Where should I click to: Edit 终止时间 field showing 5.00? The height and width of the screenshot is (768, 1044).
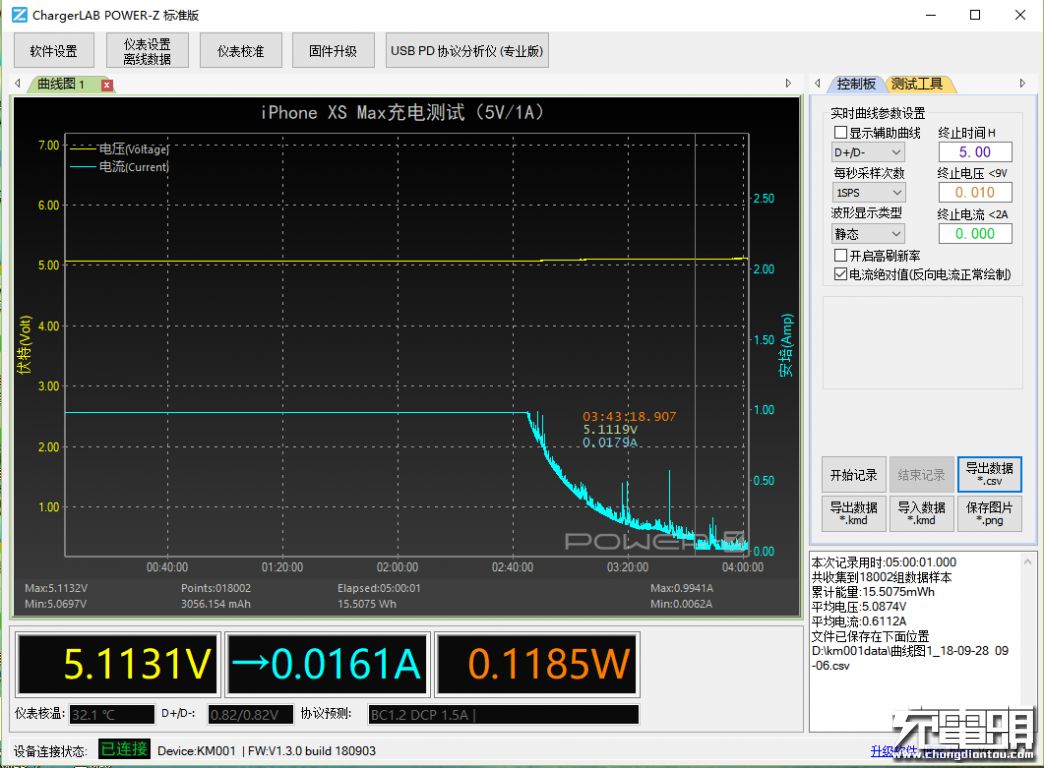point(975,152)
